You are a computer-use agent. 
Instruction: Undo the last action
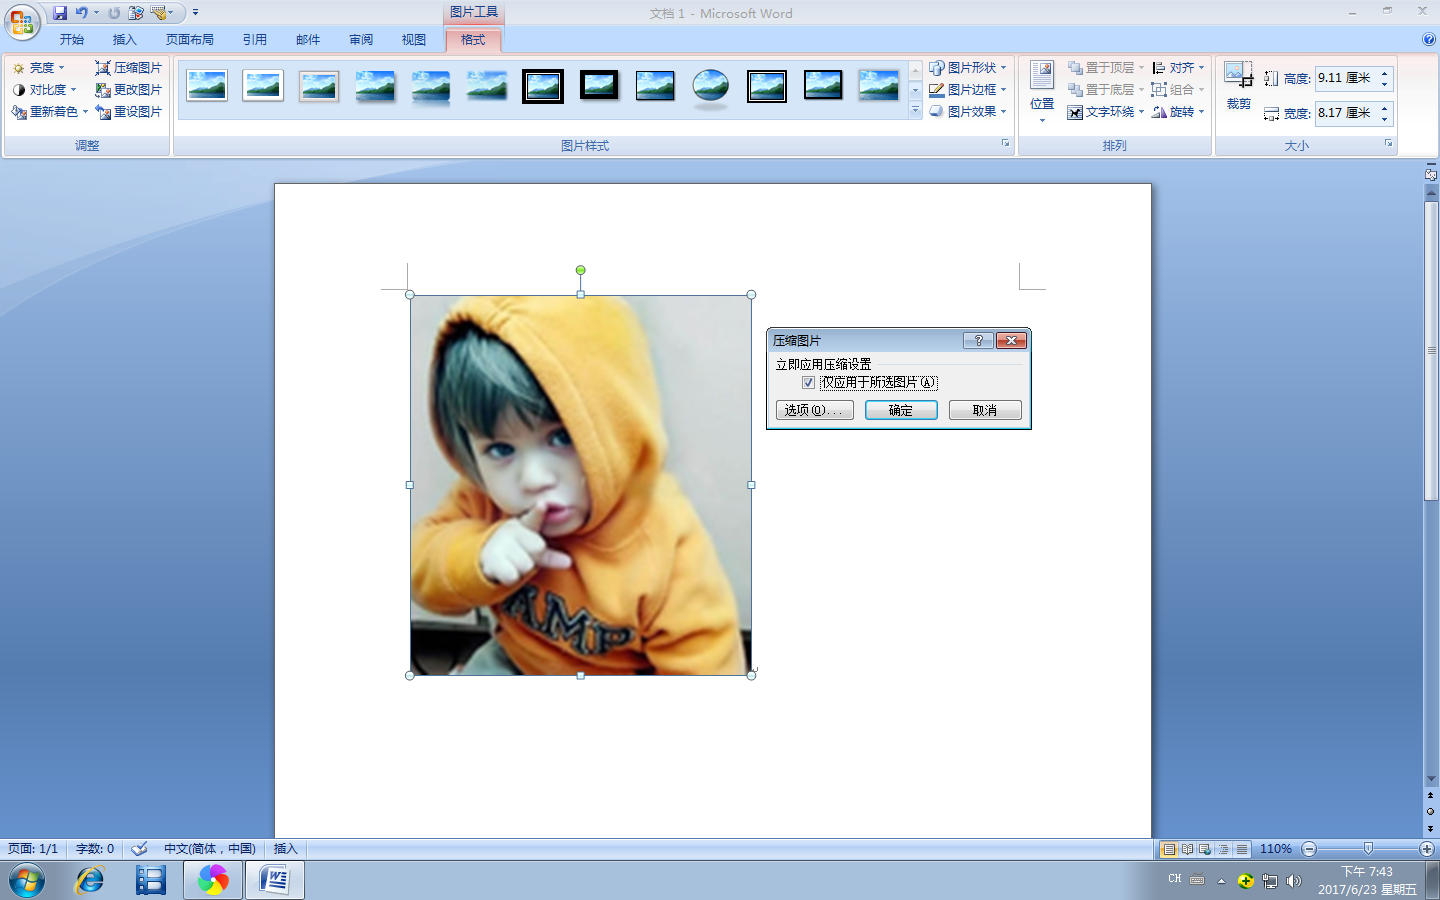tap(82, 13)
